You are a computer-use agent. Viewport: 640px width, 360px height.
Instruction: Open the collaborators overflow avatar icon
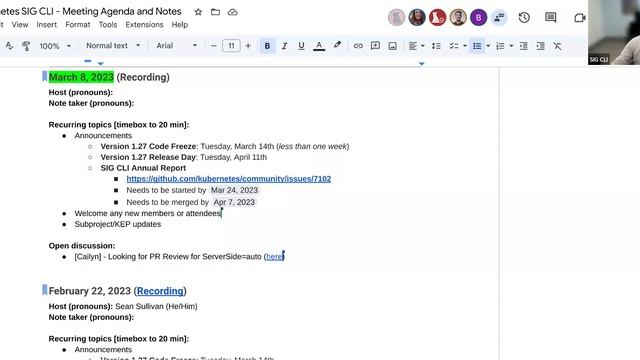(x=499, y=18)
